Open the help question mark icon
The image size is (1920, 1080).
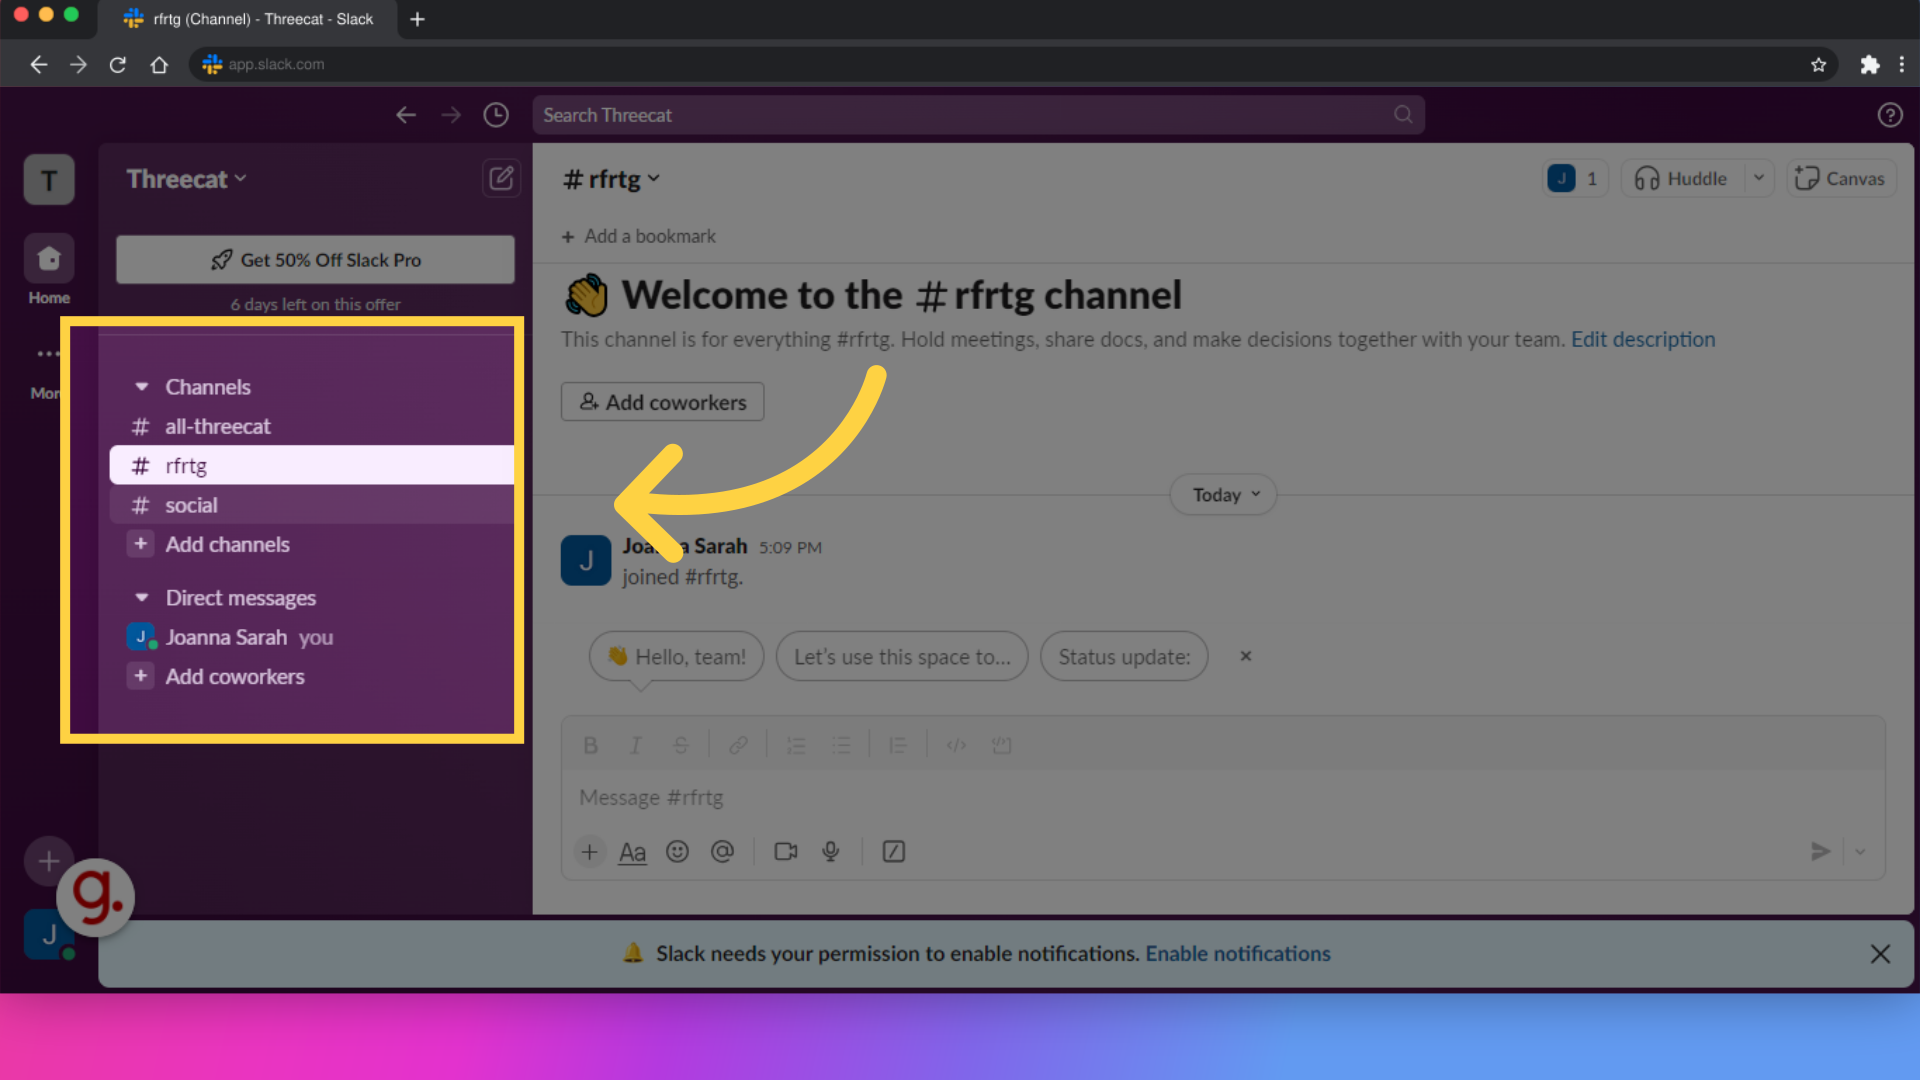pos(1889,115)
